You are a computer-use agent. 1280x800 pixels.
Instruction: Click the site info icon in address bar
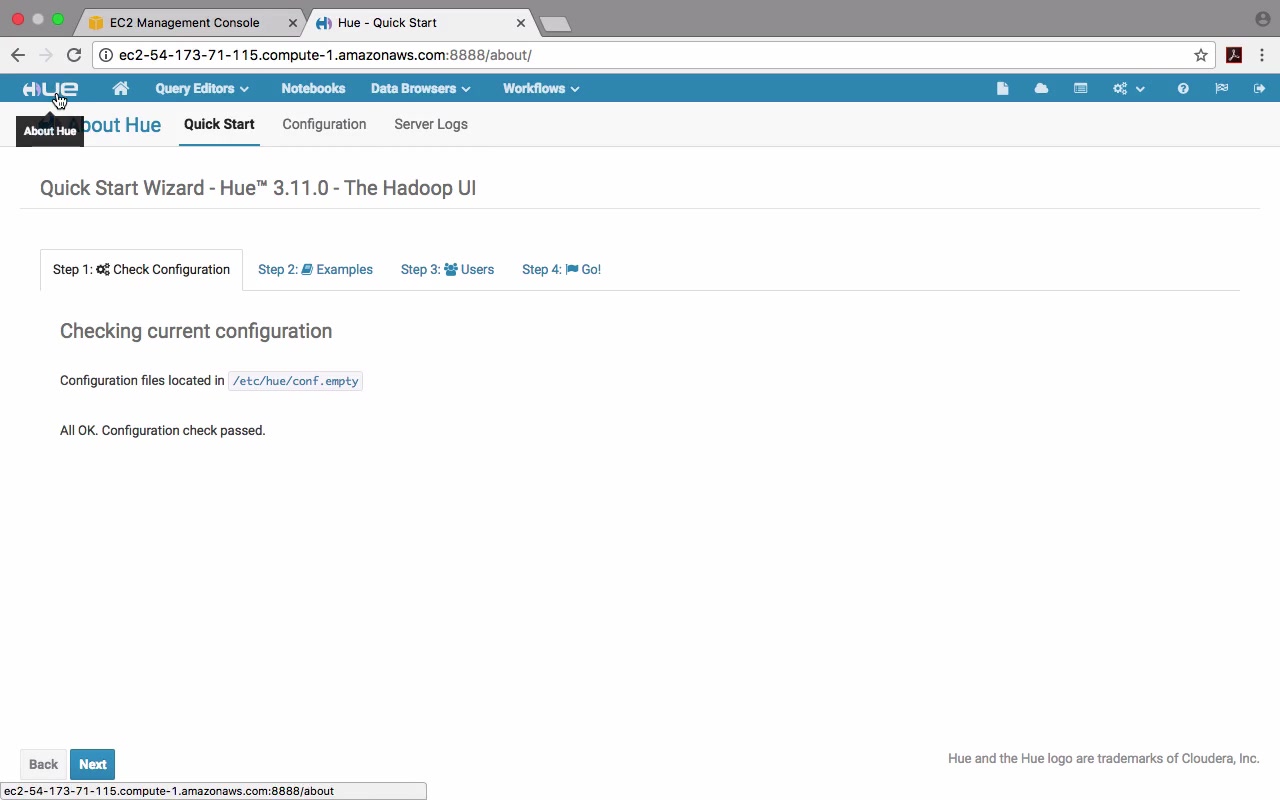coord(106,55)
